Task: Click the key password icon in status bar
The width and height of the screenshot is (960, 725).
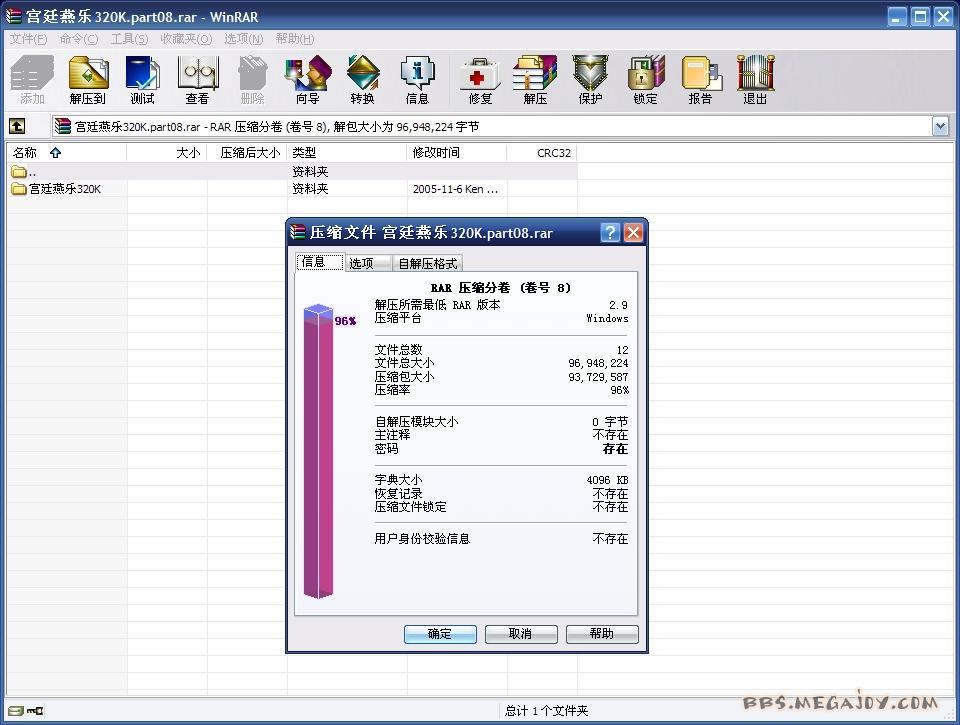Action: (x=35, y=711)
